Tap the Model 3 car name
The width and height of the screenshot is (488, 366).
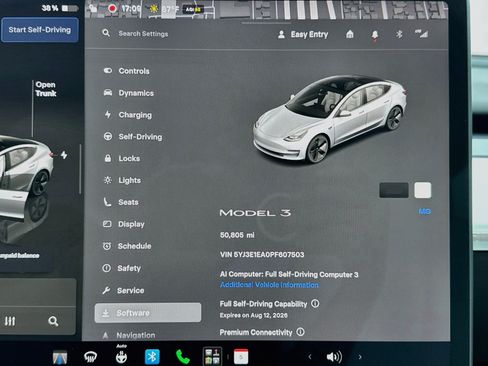[255, 213]
